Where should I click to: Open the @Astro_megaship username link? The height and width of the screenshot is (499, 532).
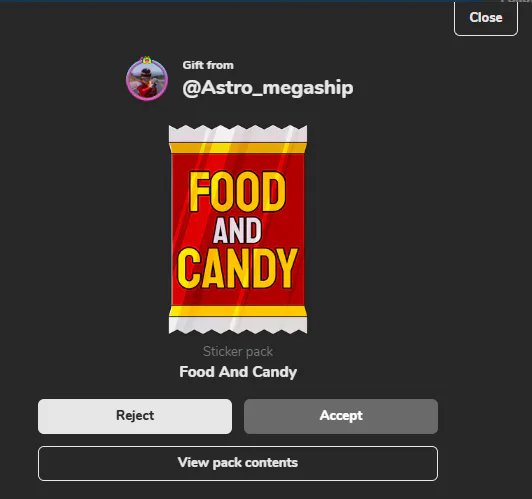268,88
